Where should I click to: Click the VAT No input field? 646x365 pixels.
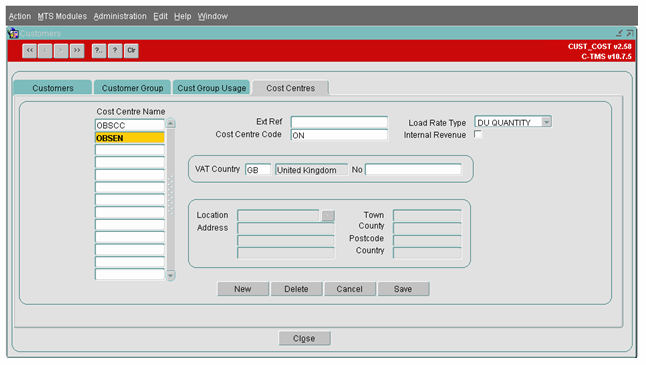[x=413, y=169]
